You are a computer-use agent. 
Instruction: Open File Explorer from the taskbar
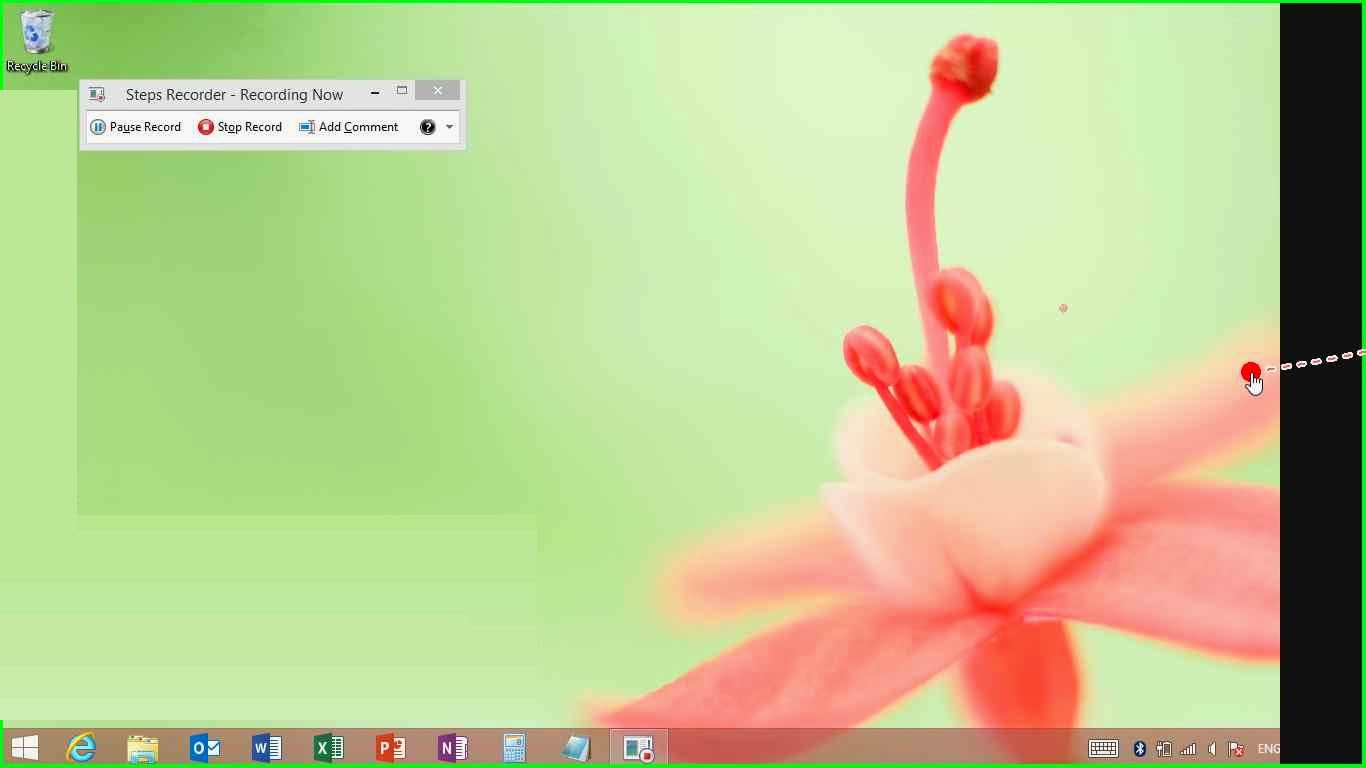(143, 748)
